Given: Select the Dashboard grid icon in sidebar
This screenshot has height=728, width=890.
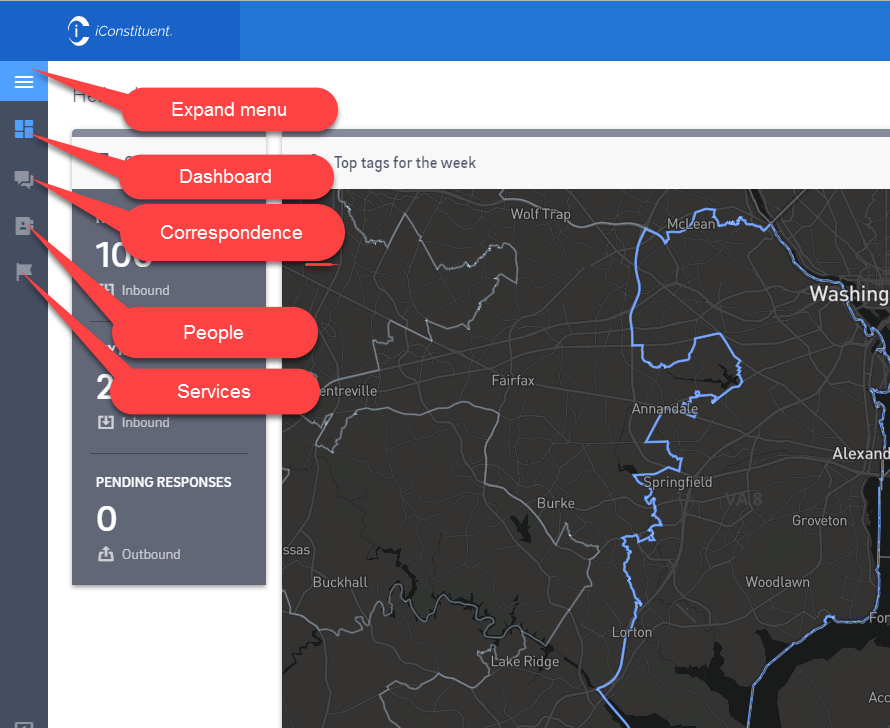Looking at the screenshot, I should coord(24,129).
